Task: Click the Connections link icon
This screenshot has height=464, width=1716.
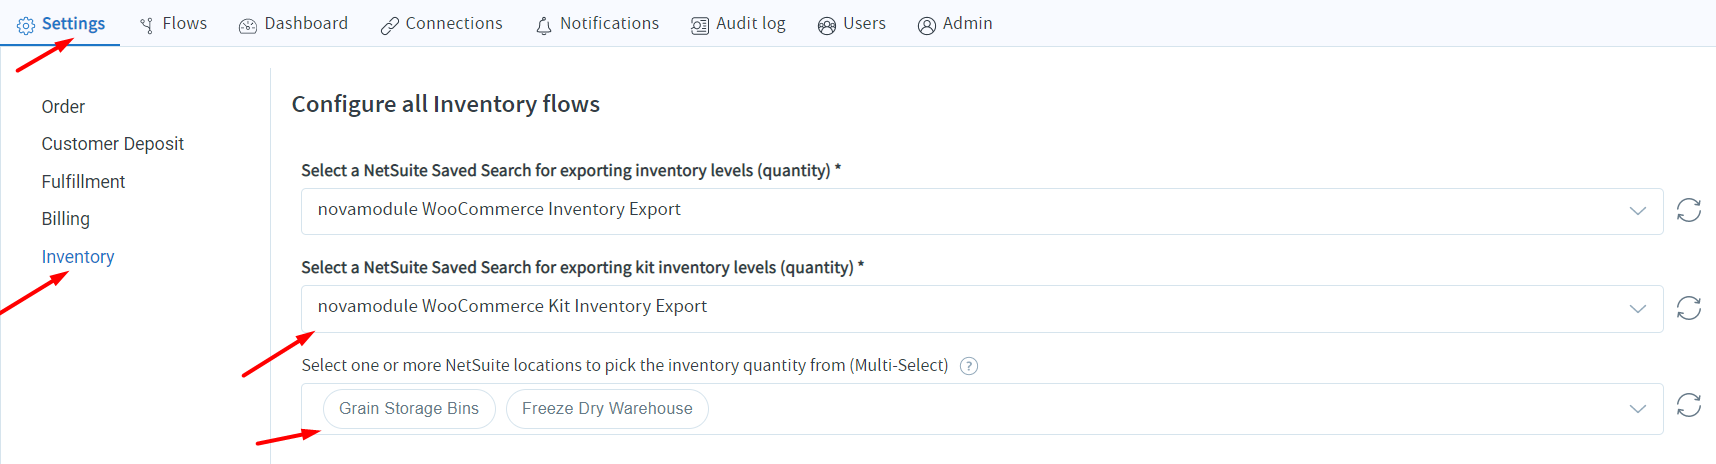Action: (390, 26)
